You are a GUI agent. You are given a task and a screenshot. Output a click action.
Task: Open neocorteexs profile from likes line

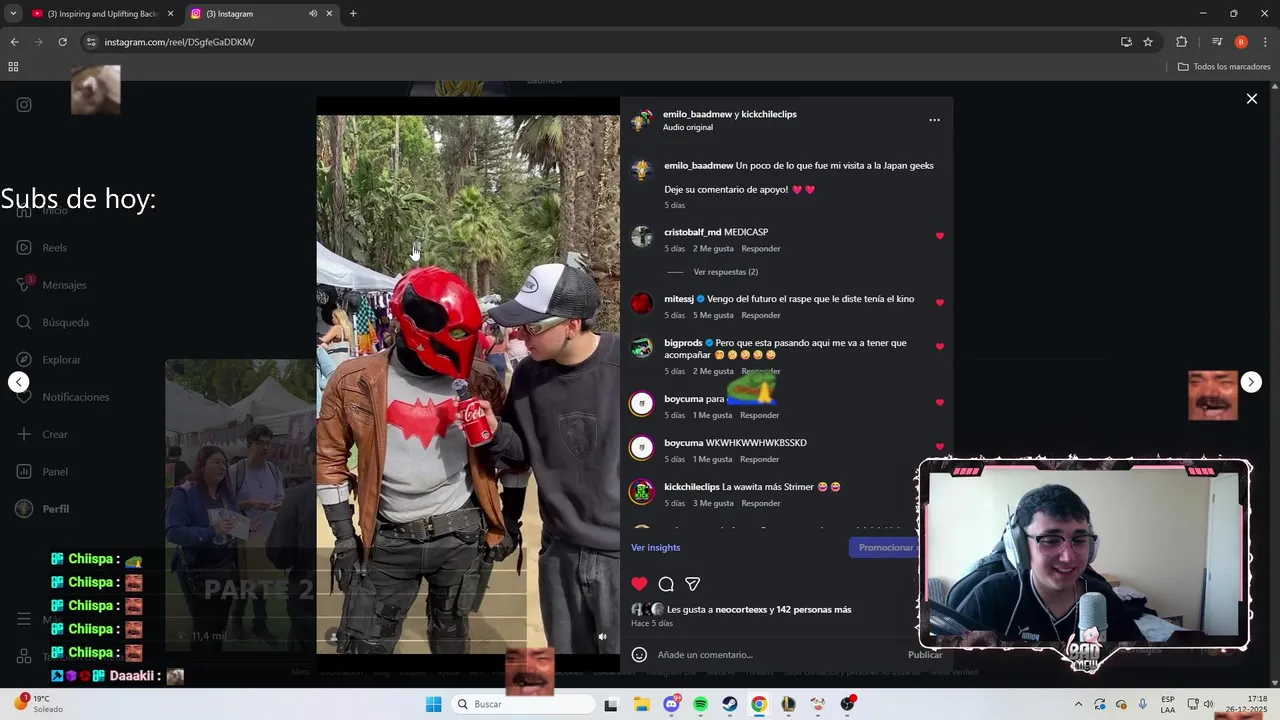tap(741, 609)
